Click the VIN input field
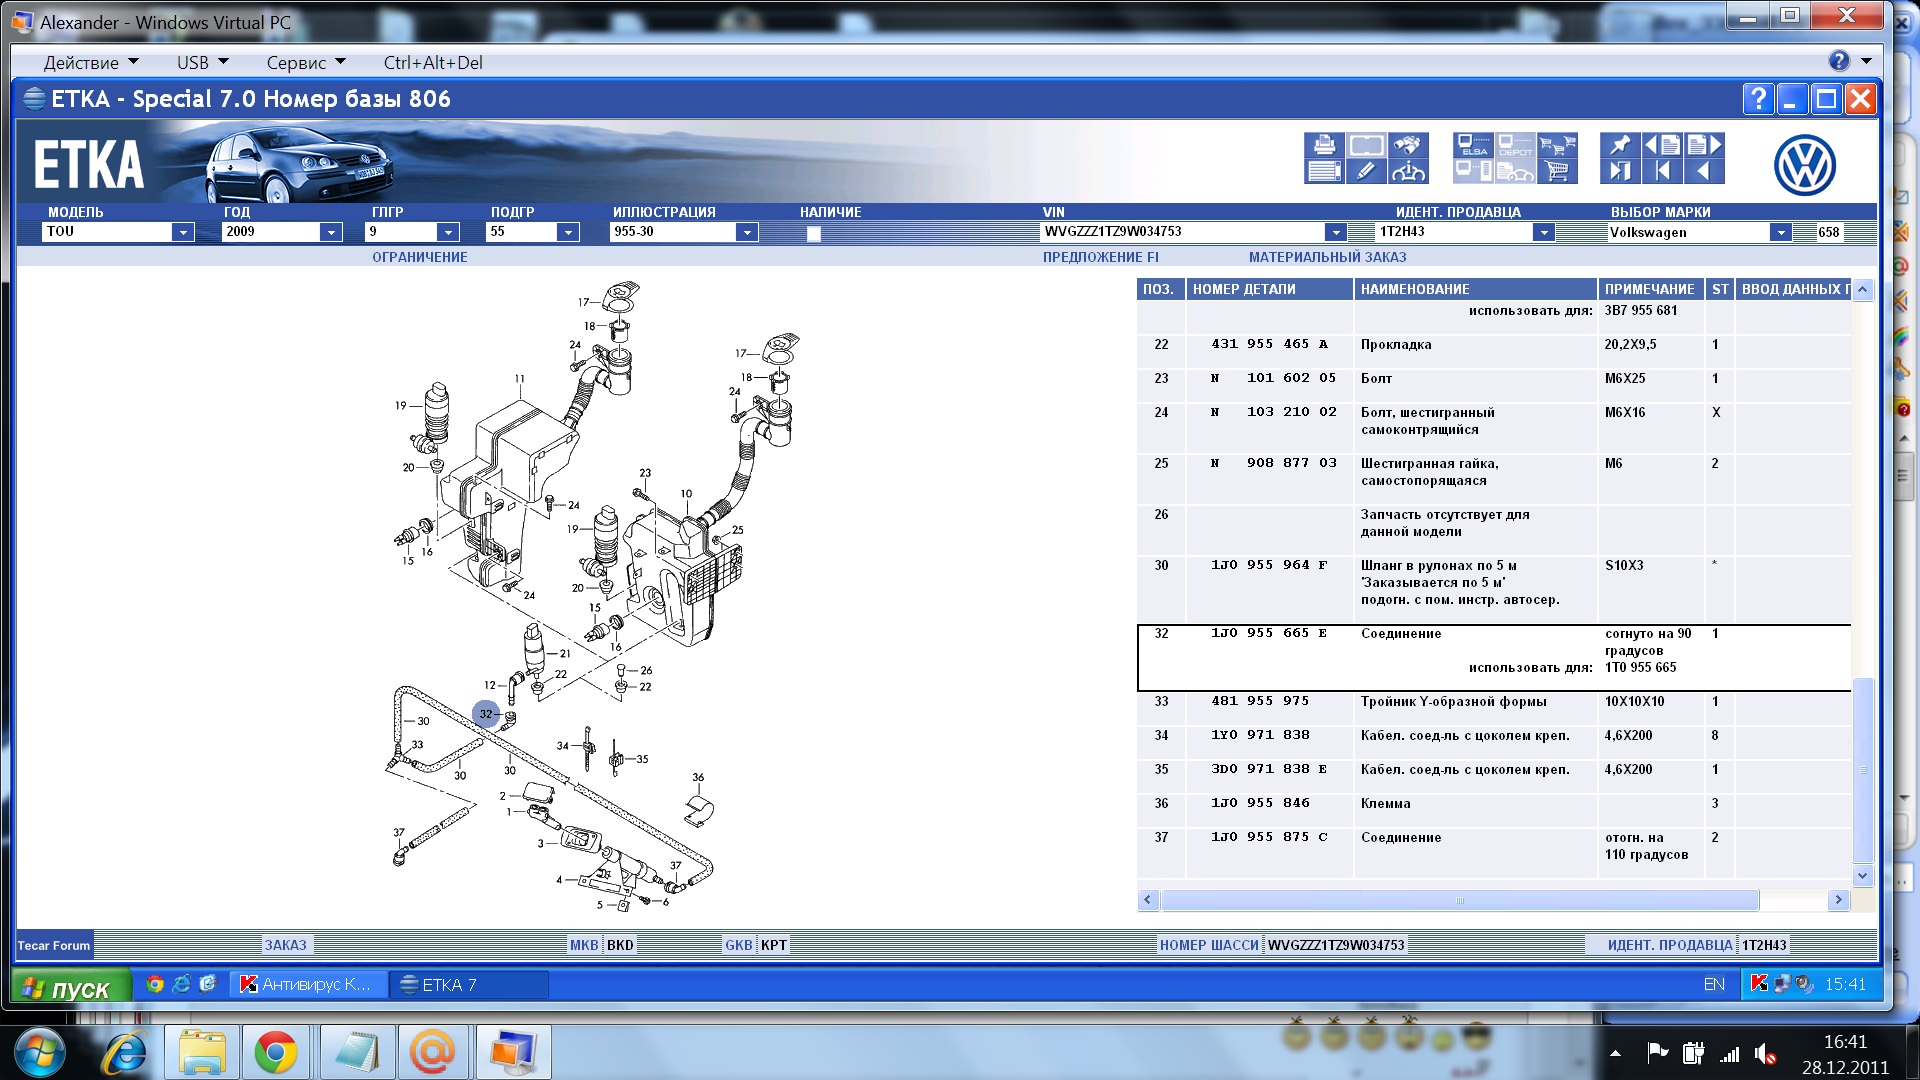Image resolution: width=1920 pixels, height=1080 pixels. tap(1183, 232)
